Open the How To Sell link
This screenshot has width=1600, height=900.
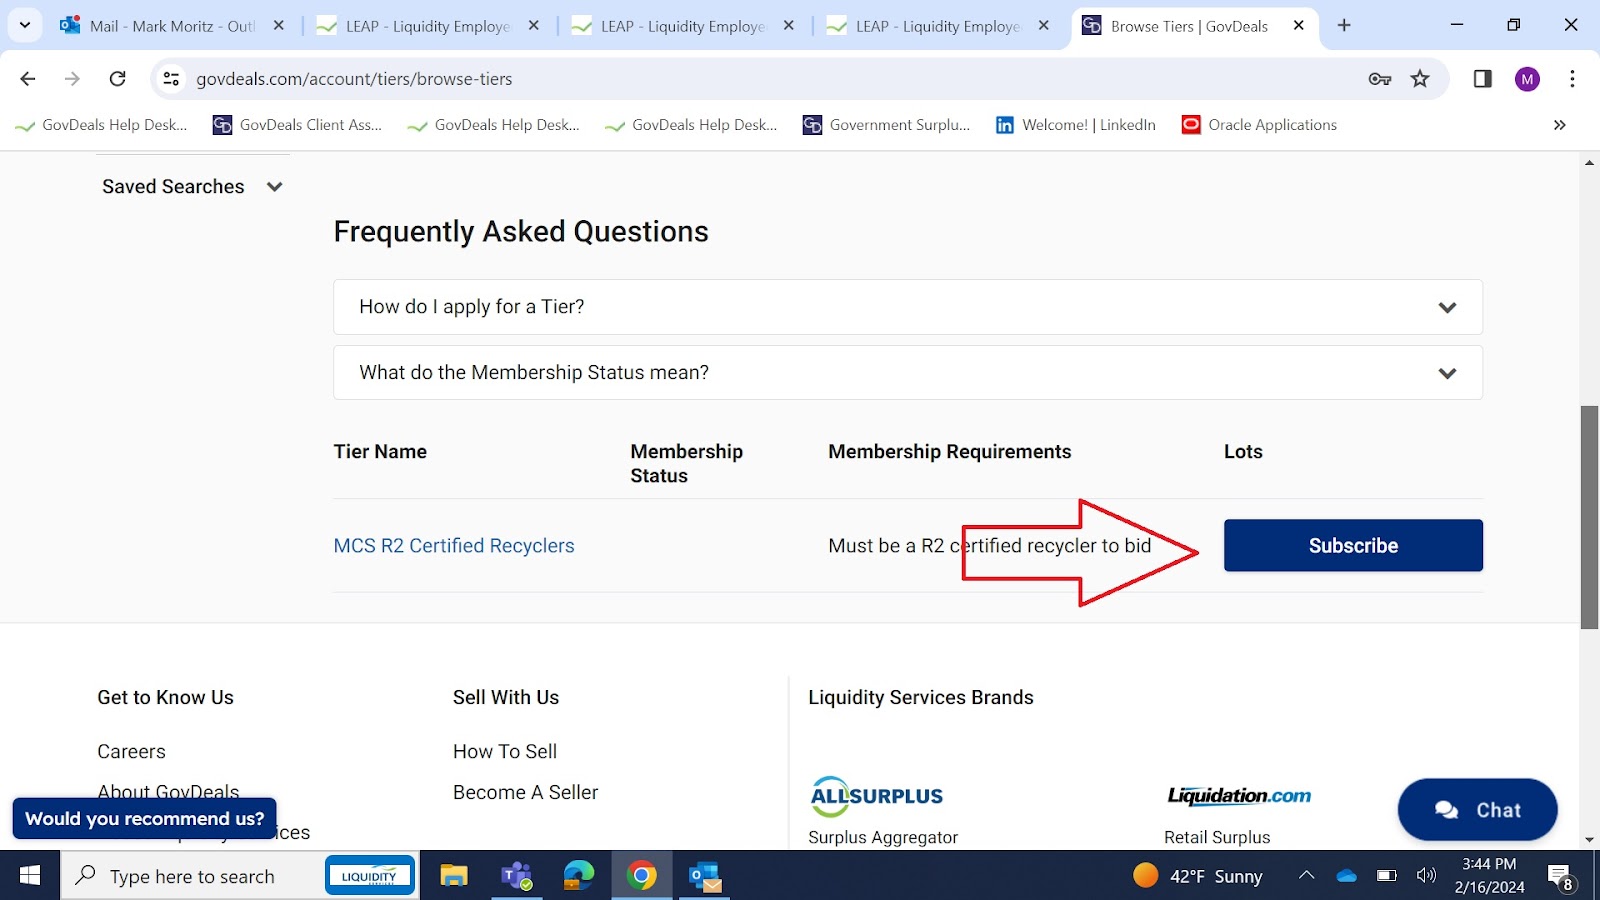tap(505, 752)
